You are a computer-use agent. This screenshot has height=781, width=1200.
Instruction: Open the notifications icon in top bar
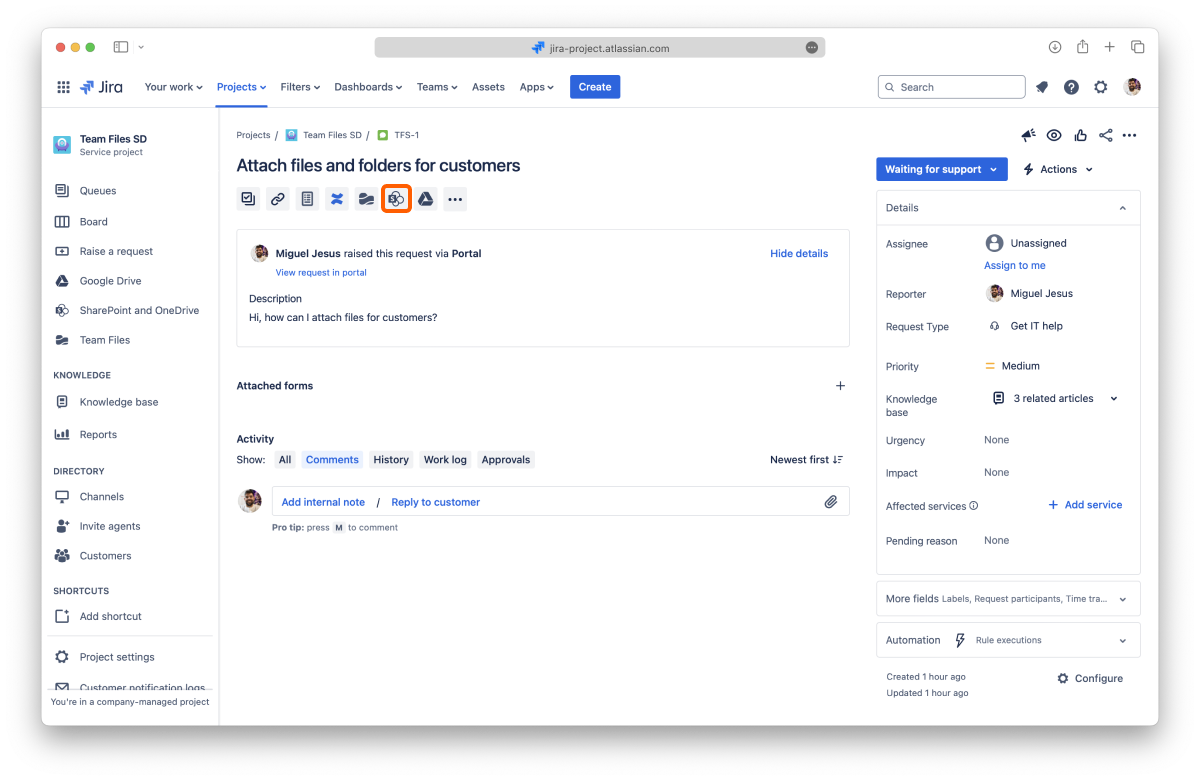pyautogui.click(x=1042, y=87)
